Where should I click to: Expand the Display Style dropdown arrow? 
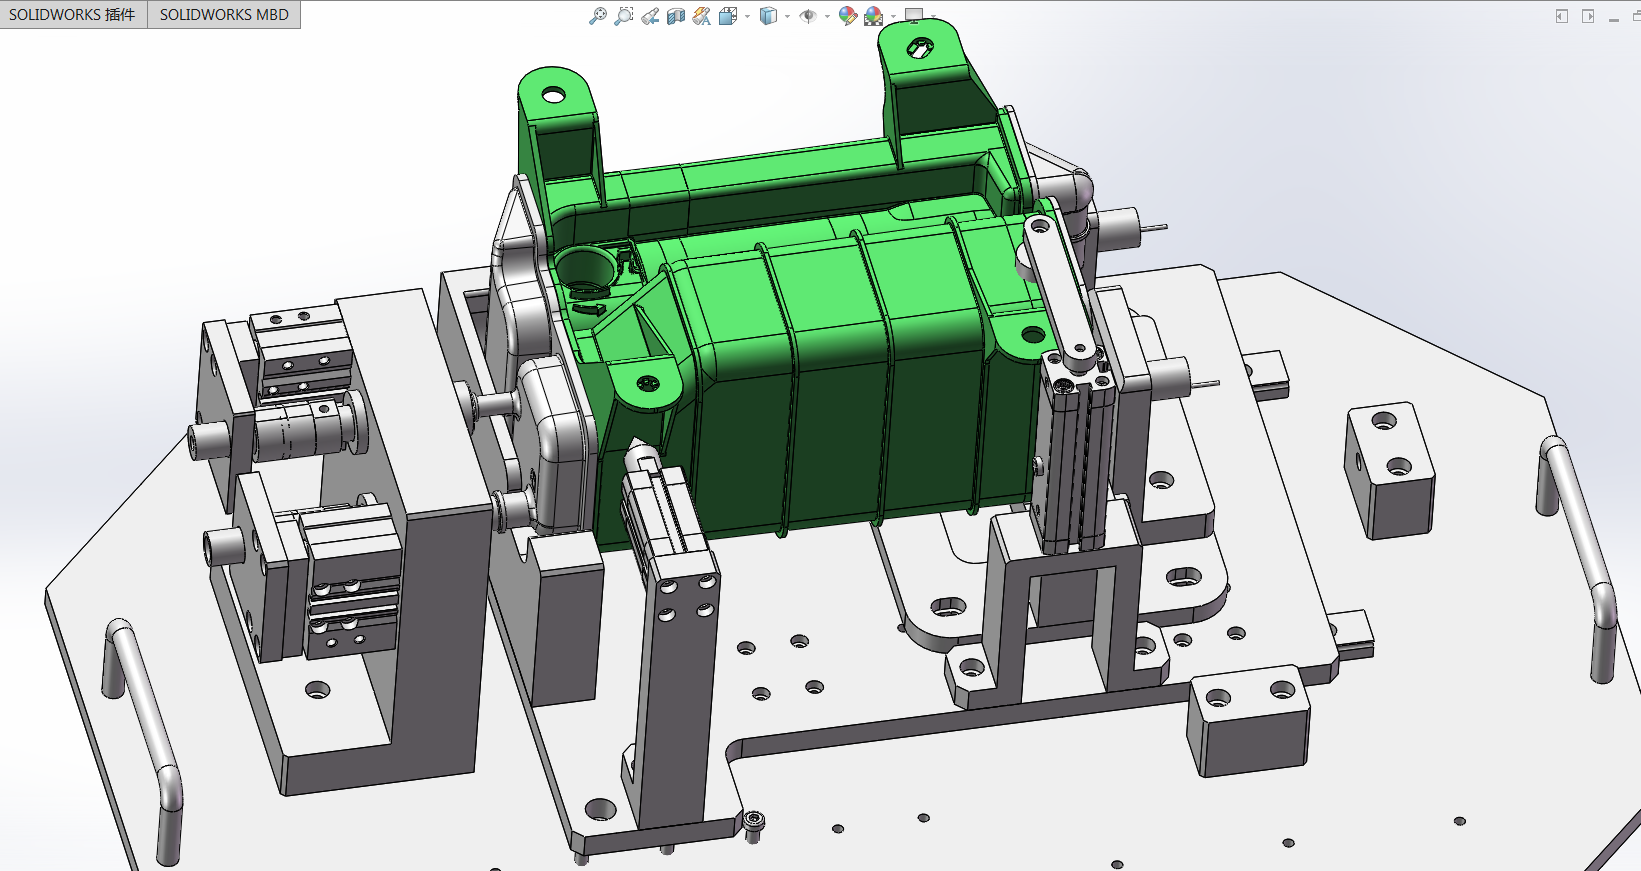click(787, 16)
